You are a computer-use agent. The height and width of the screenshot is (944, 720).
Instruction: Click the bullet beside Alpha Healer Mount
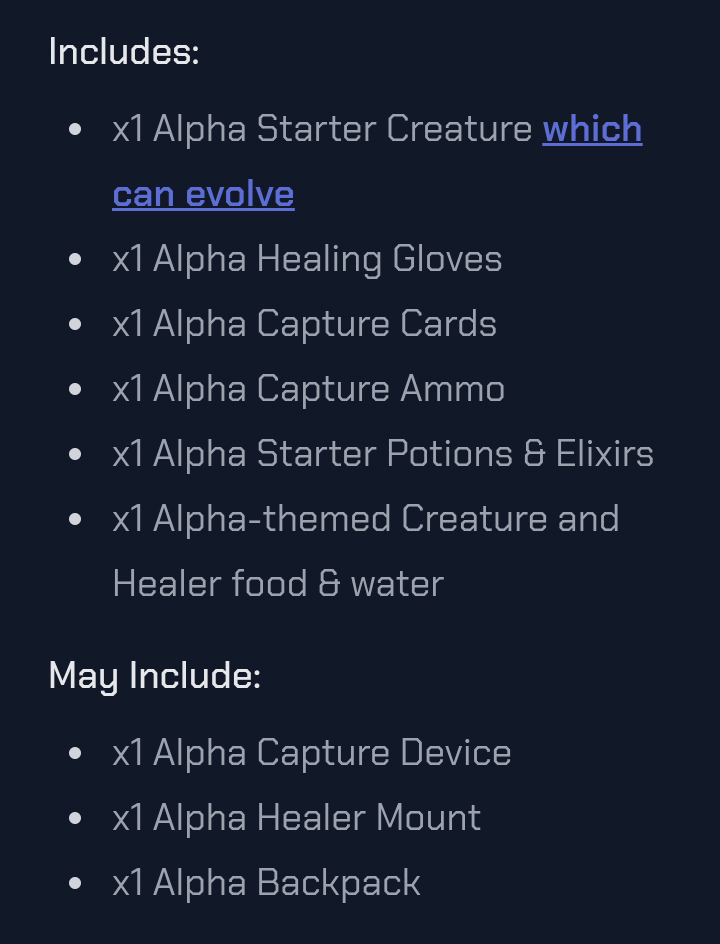[75, 819]
